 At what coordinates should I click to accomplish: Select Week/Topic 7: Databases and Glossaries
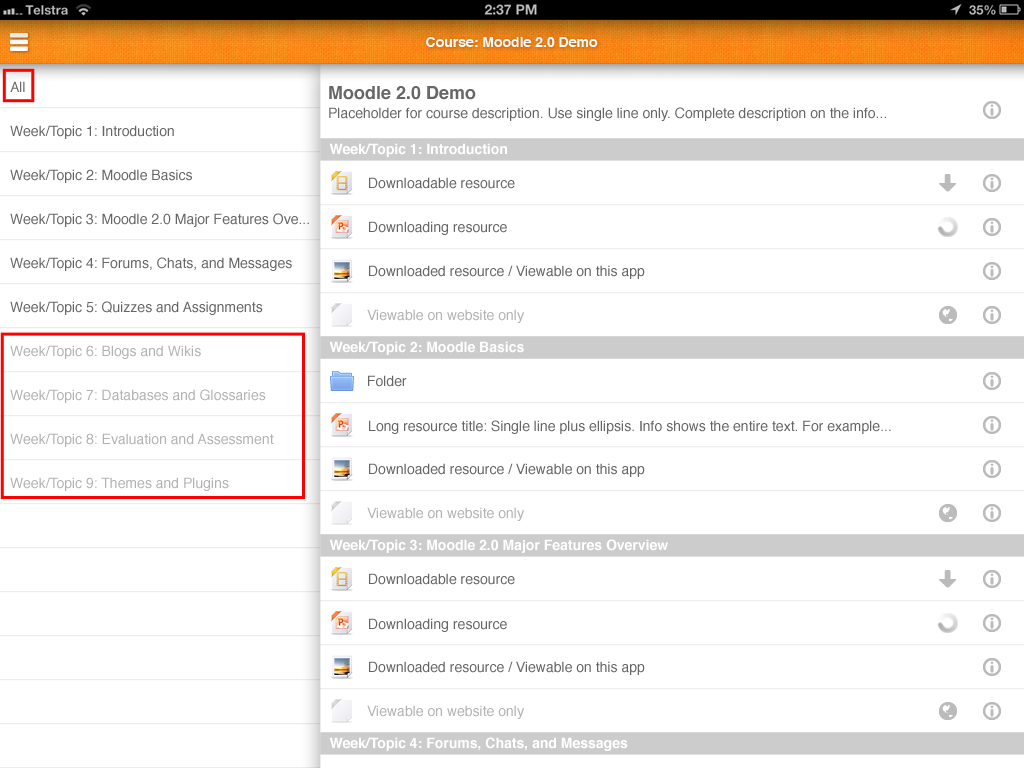(159, 394)
